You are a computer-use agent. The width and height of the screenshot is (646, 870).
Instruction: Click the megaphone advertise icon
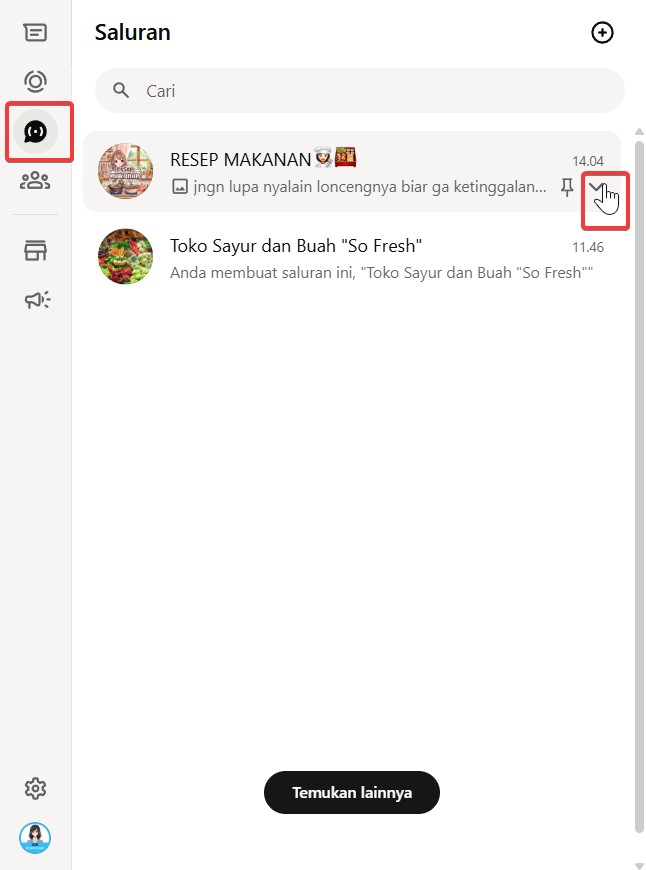point(35,300)
